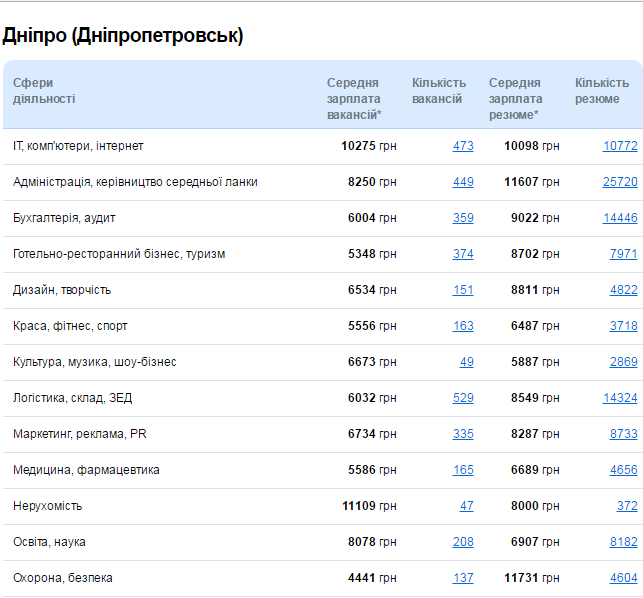This screenshot has height=598, width=643.
Task: Open the 8733 resumes link for Маркетинг, реклама
Action: (623, 434)
